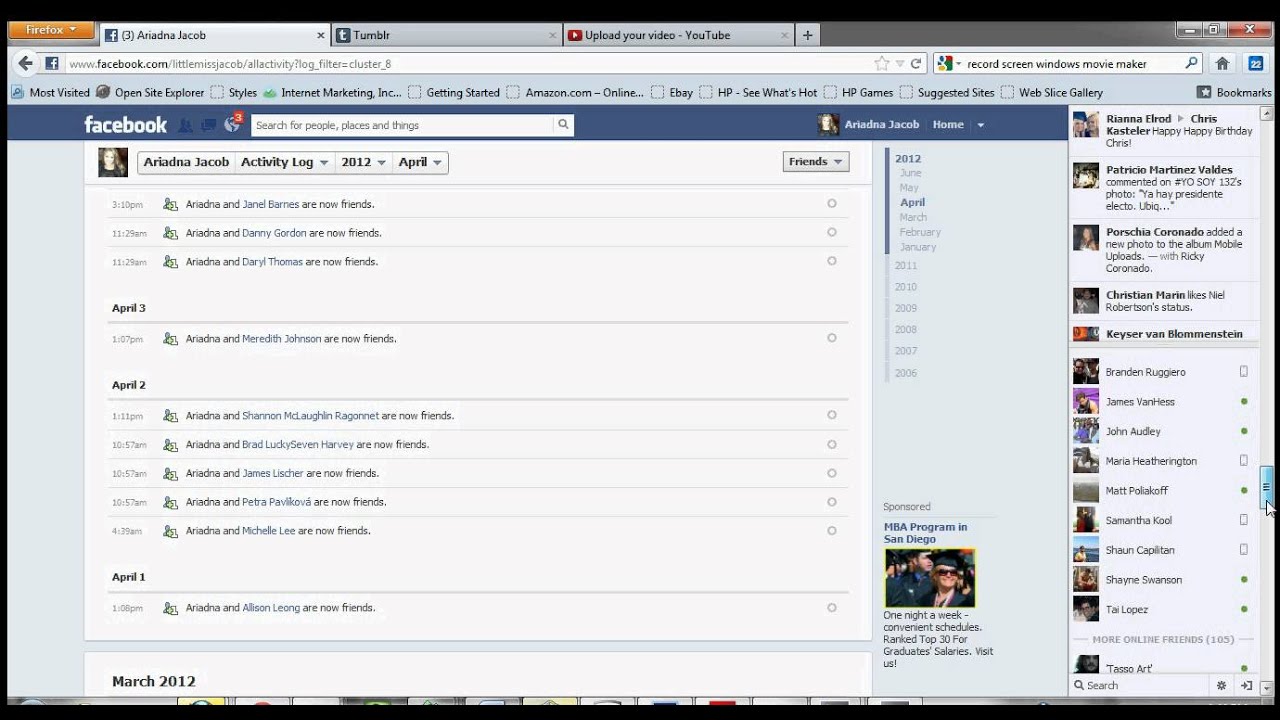Click the browser Back arrow button

pos(25,63)
